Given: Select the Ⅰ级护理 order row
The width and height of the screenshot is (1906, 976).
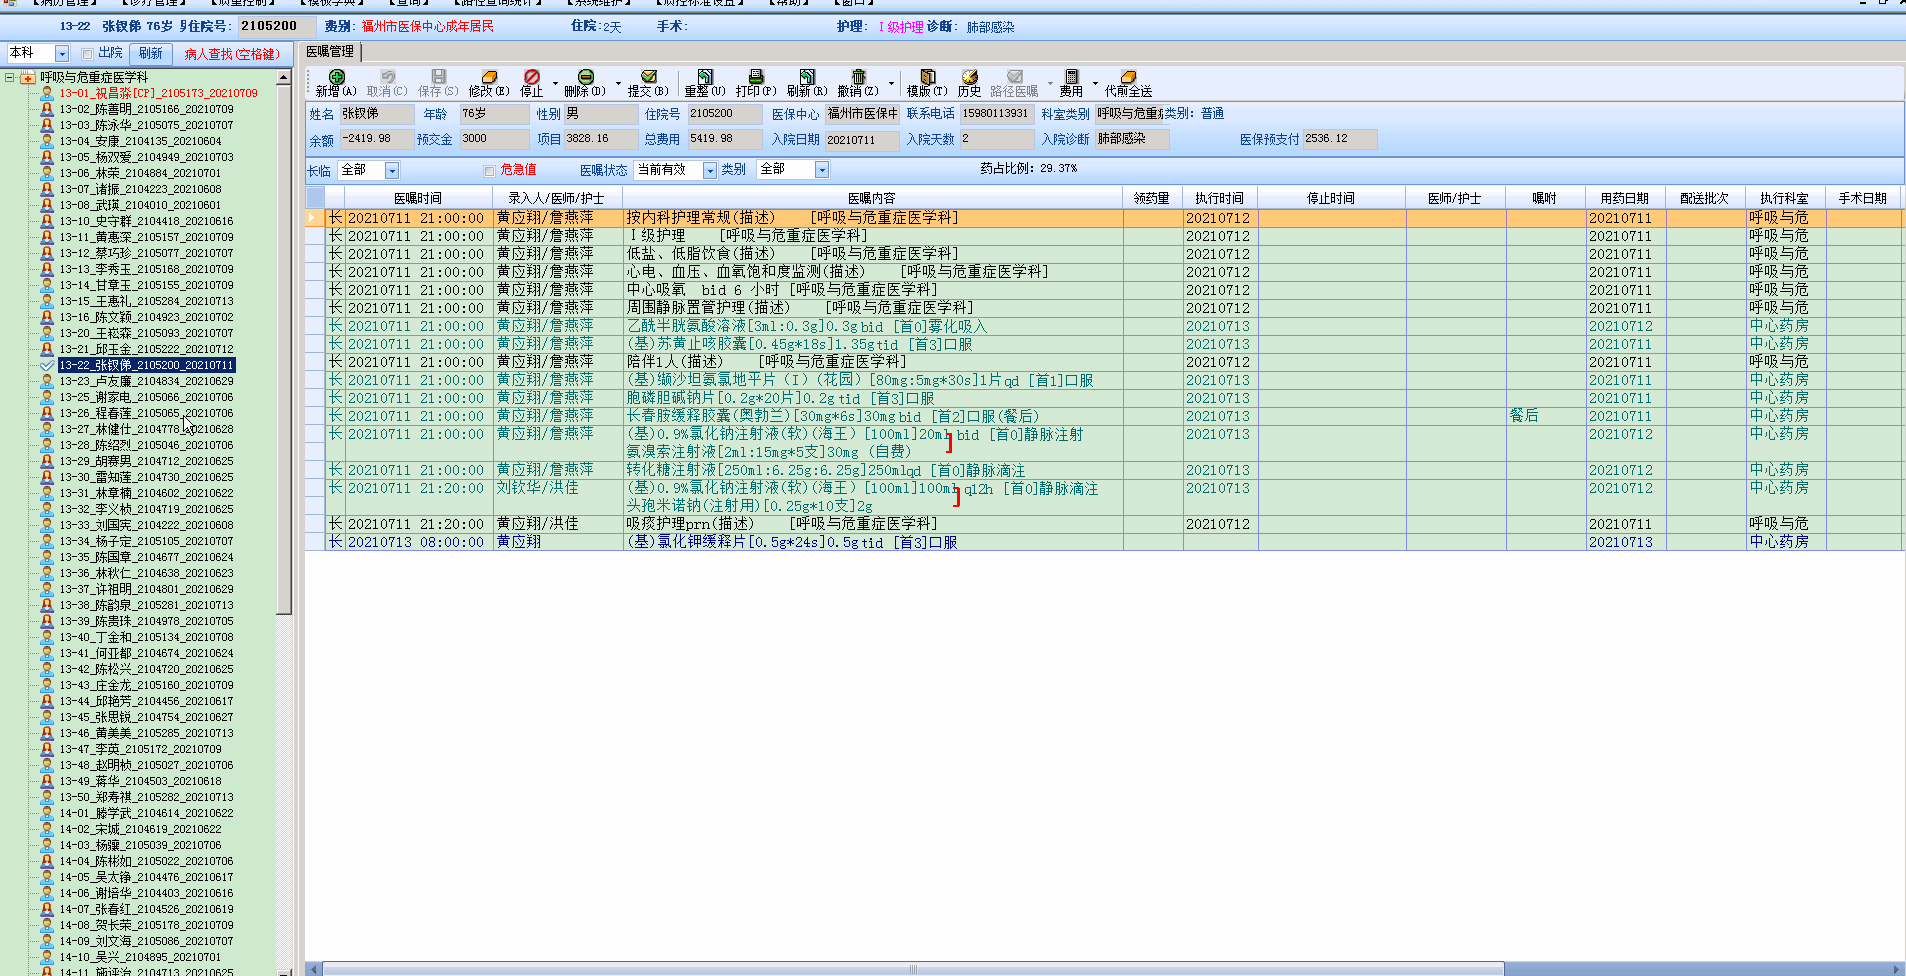Looking at the screenshot, I should coord(1103,236).
